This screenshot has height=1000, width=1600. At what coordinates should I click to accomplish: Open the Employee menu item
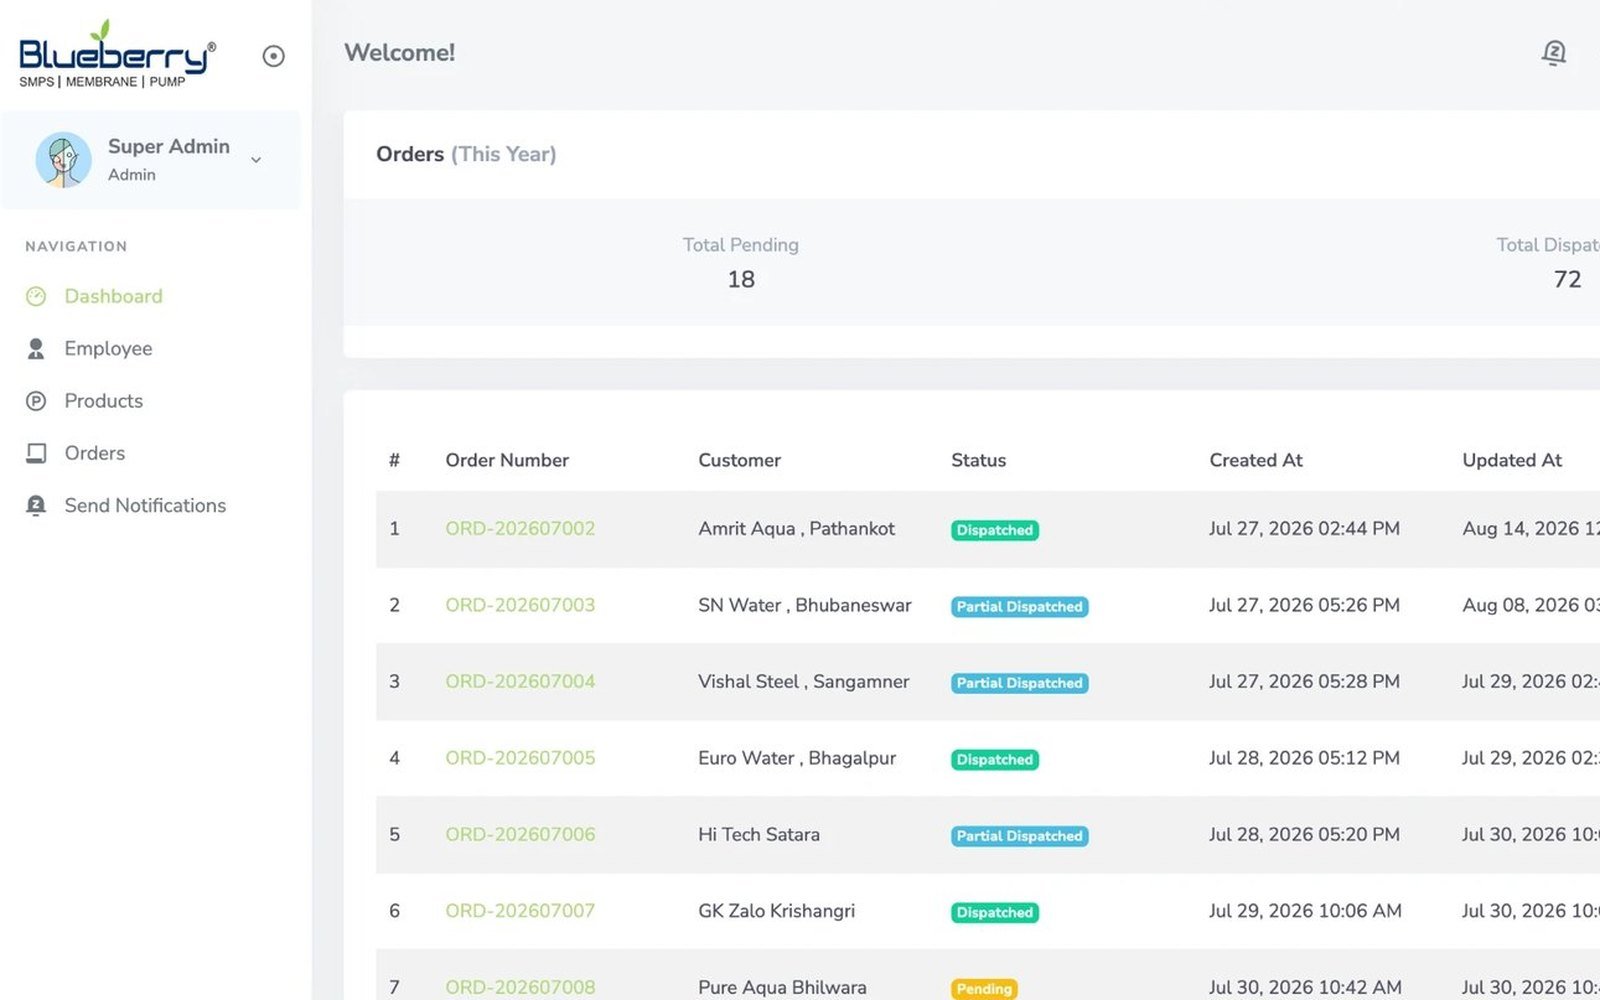click(x=108, y=348)
